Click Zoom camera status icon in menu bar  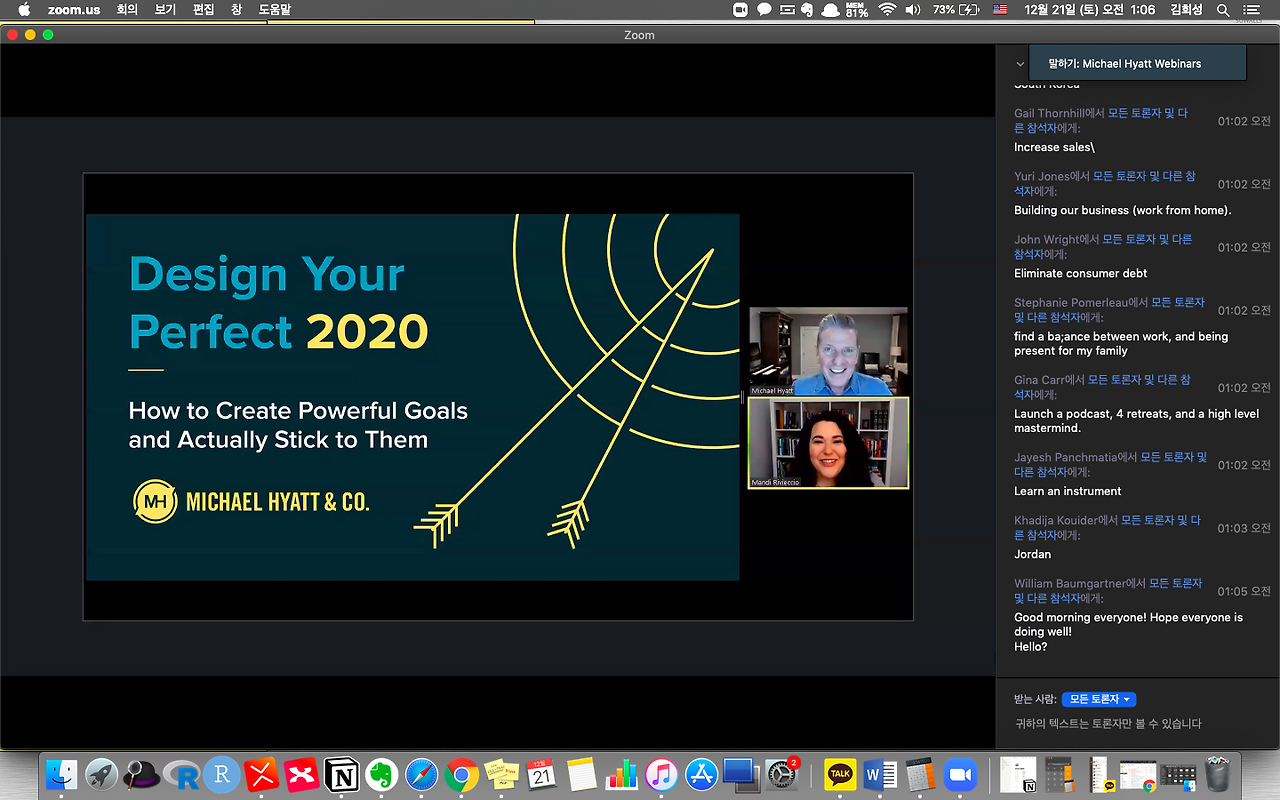coord(741,10)
